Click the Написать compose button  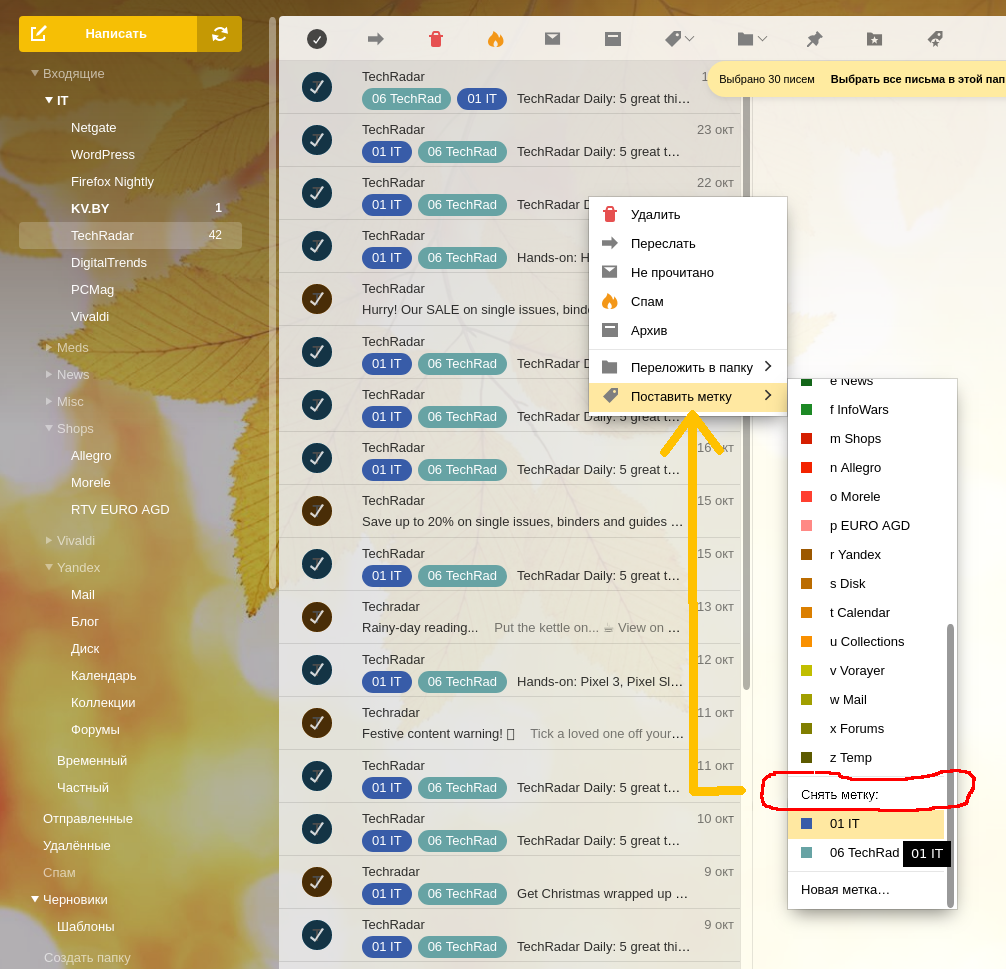(108, 34)
